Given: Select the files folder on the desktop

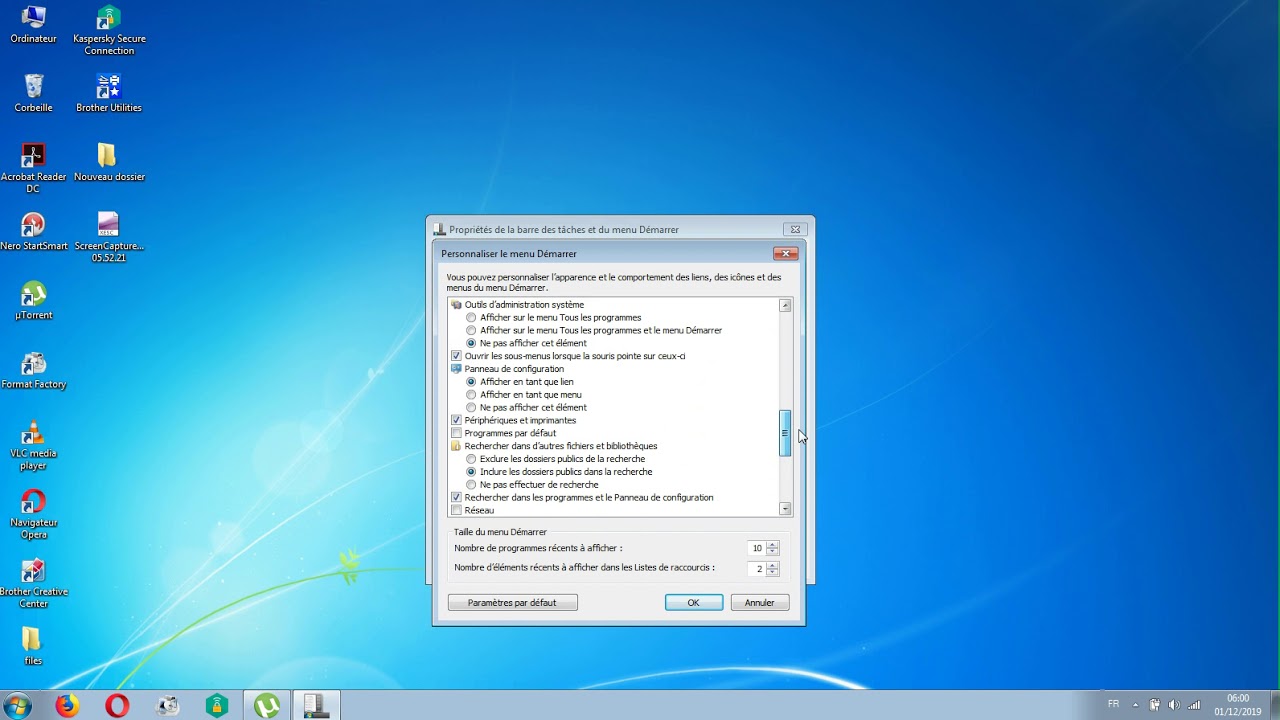Looking at the screenshot, I should (33, 647).
